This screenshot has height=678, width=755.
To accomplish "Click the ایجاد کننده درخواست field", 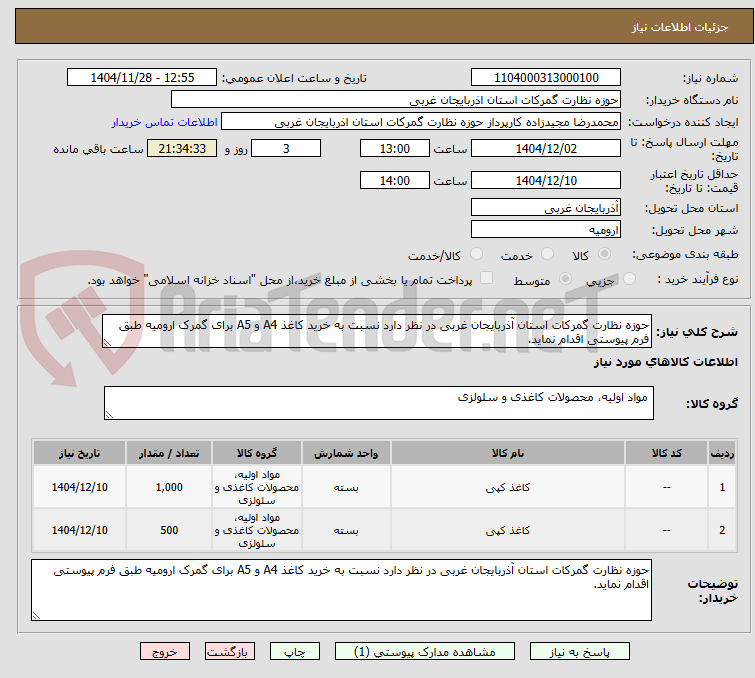I will (x=421, y=122).
